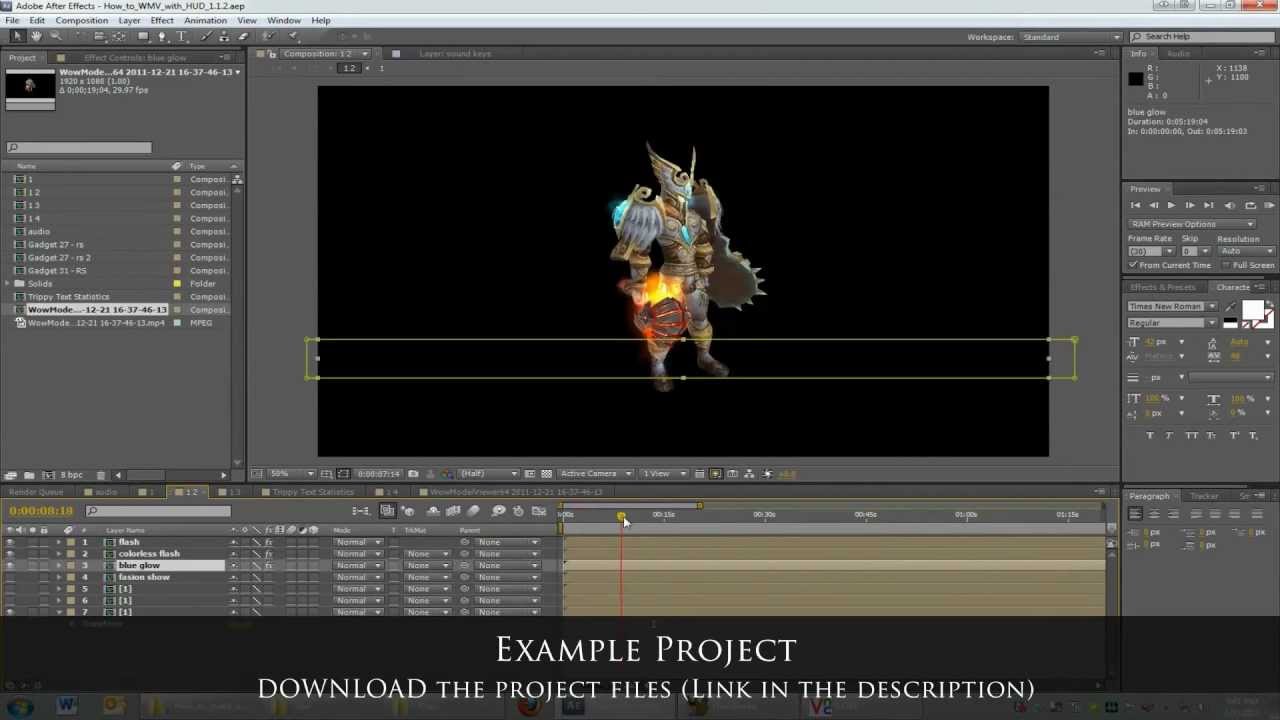Select the audio composition in Project panel

click(39, 231)
